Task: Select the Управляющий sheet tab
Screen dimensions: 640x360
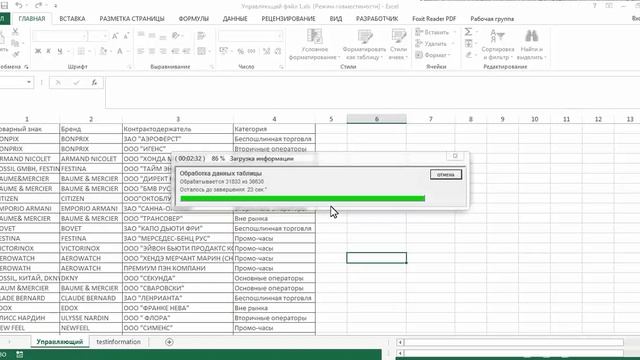Action: point(60,342)
